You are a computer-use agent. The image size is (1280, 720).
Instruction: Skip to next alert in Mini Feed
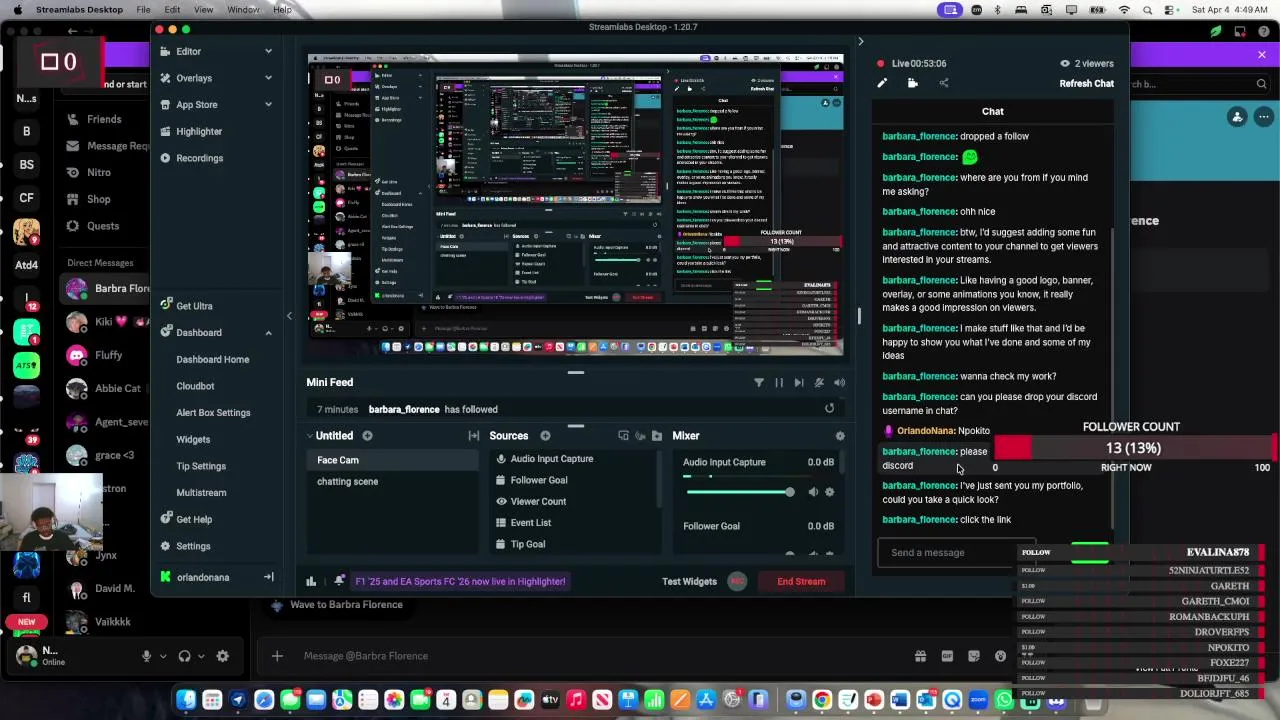tap(799, 382)
